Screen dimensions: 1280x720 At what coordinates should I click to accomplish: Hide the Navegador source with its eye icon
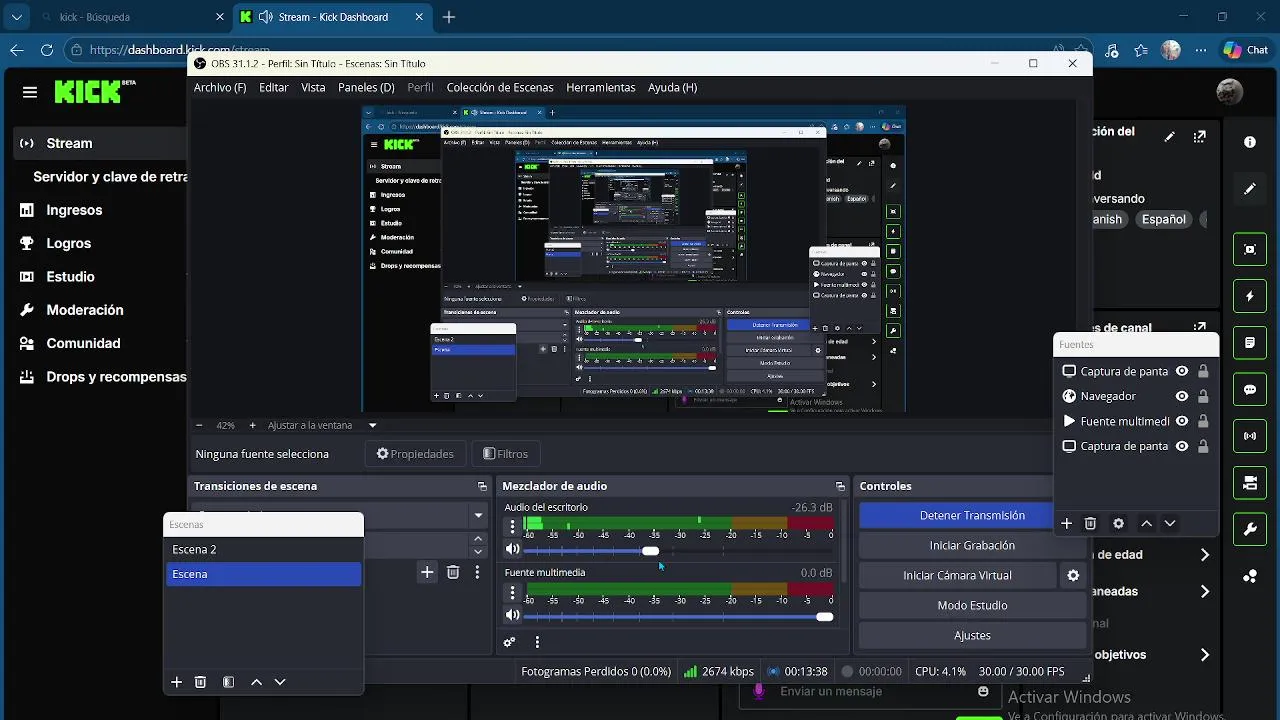pos(1182,396)
